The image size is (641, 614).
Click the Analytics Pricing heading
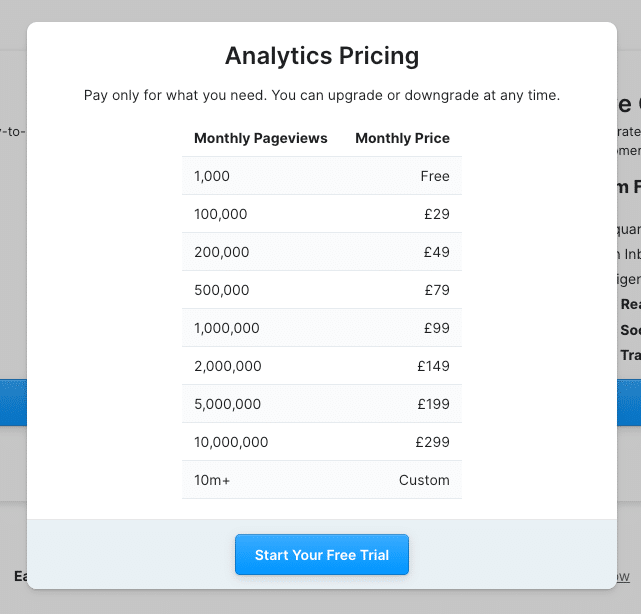(322, 56)
